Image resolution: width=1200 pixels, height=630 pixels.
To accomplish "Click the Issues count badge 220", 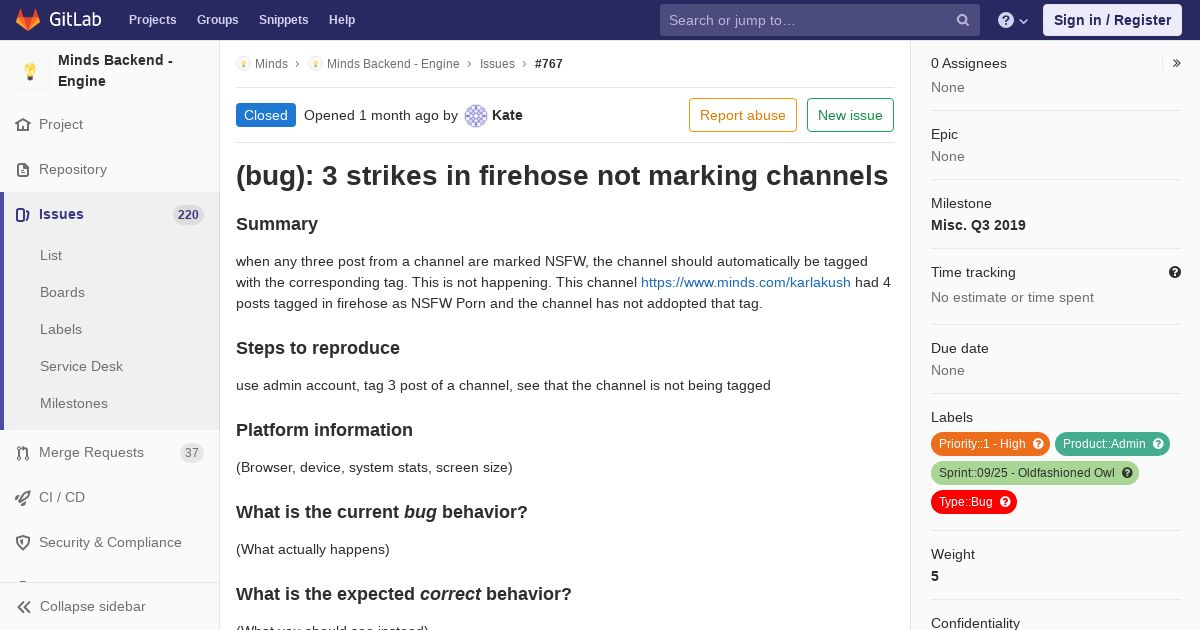I will point(188,215).
